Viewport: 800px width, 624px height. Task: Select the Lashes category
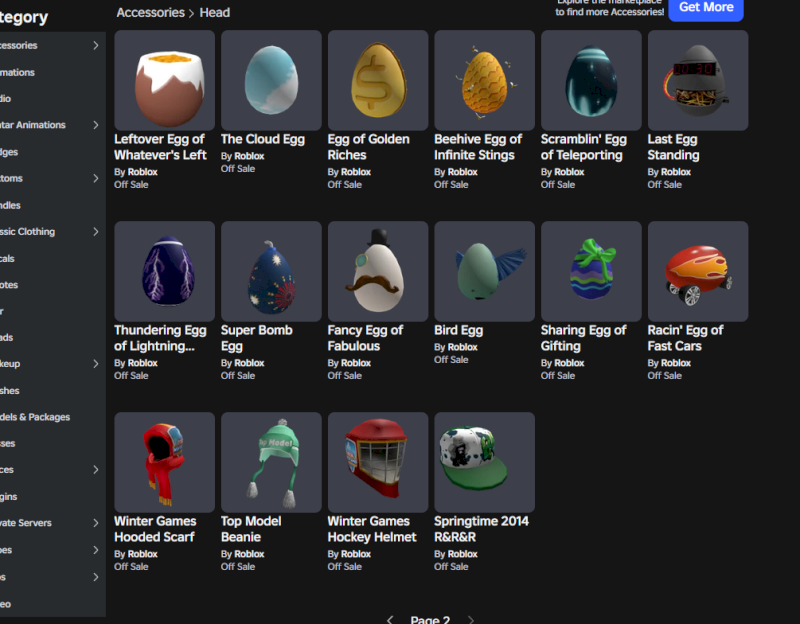click(10, 390)
